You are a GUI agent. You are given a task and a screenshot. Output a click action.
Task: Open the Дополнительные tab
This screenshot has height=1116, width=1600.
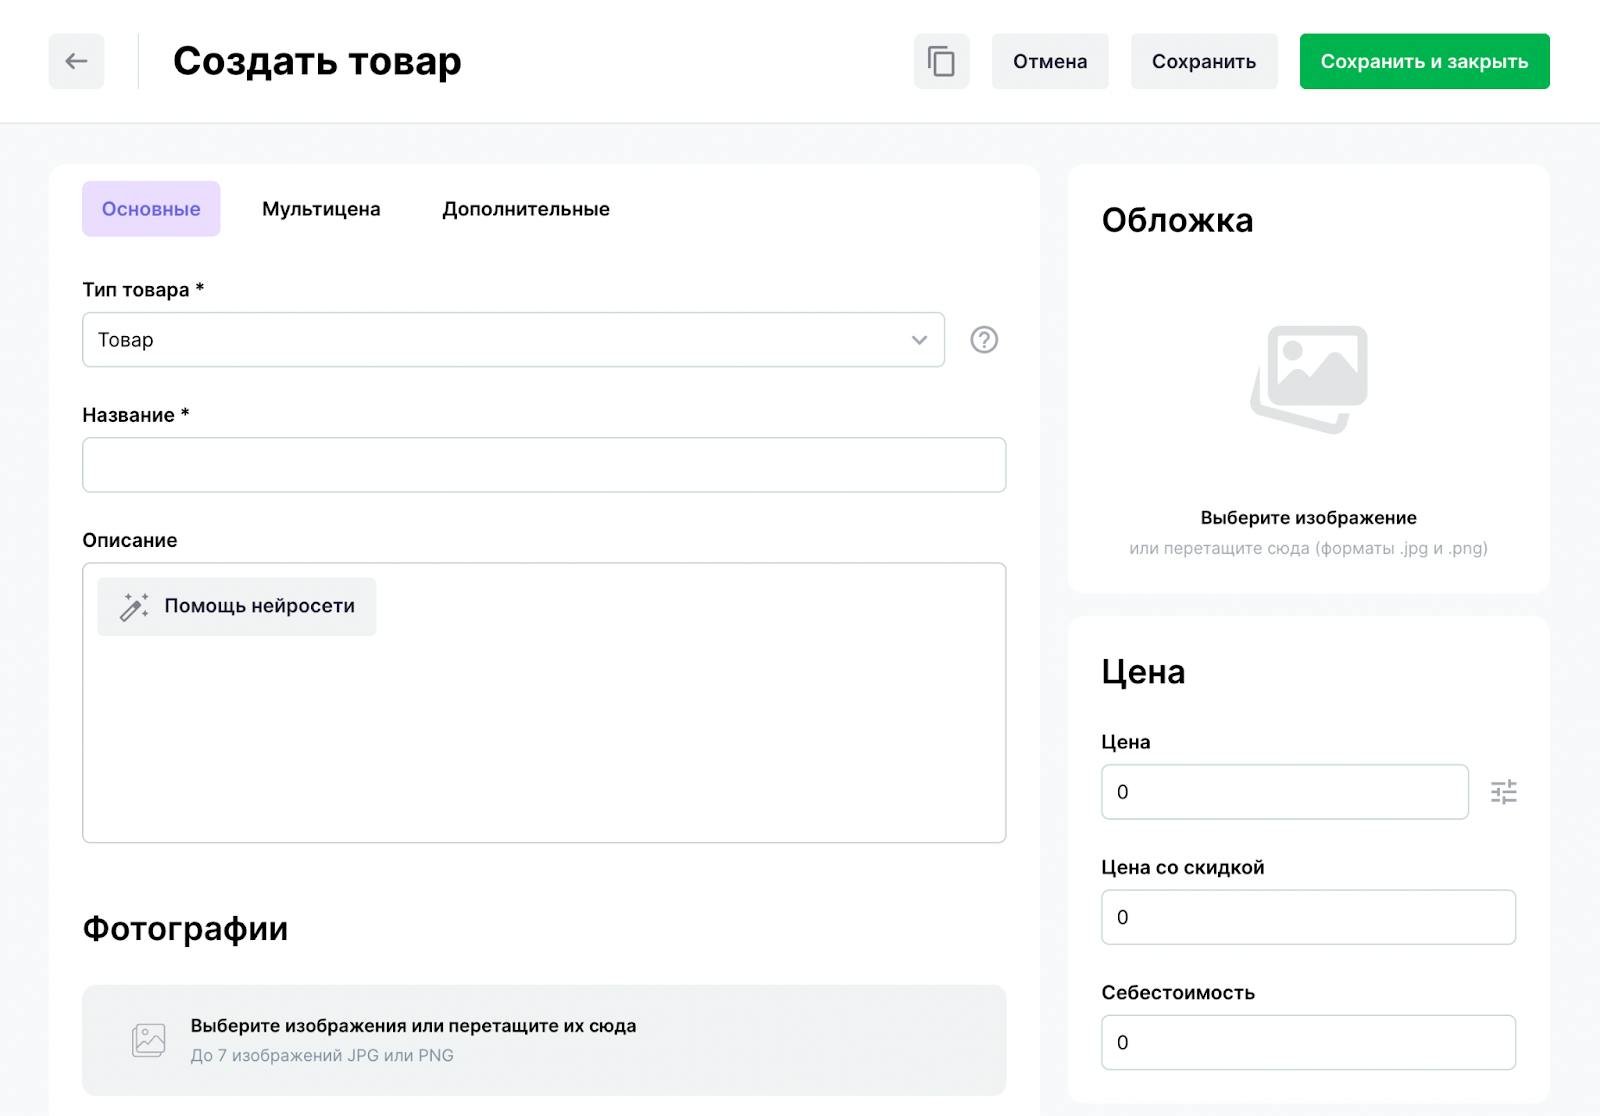click(526, 209)
